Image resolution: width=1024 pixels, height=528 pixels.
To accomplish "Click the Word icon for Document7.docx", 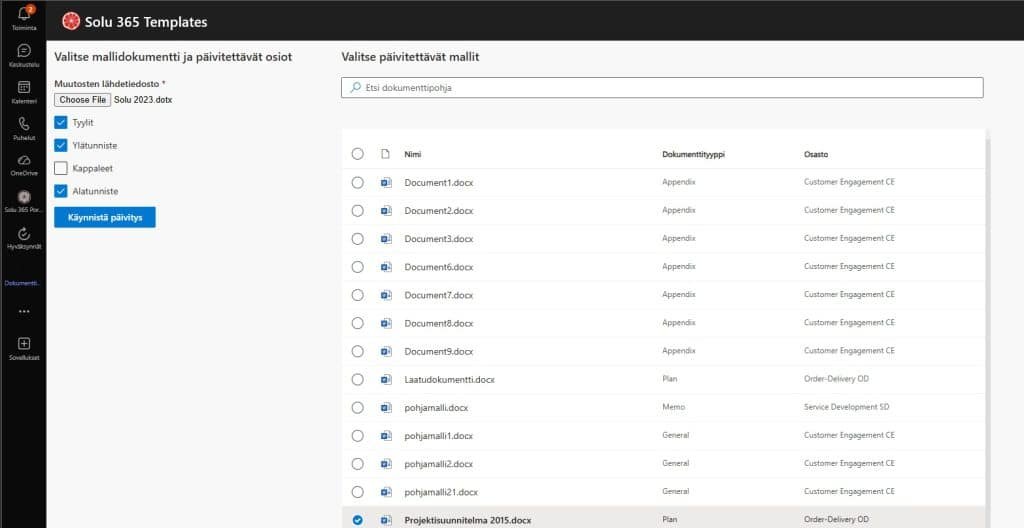I will click(x=386, y=295).
